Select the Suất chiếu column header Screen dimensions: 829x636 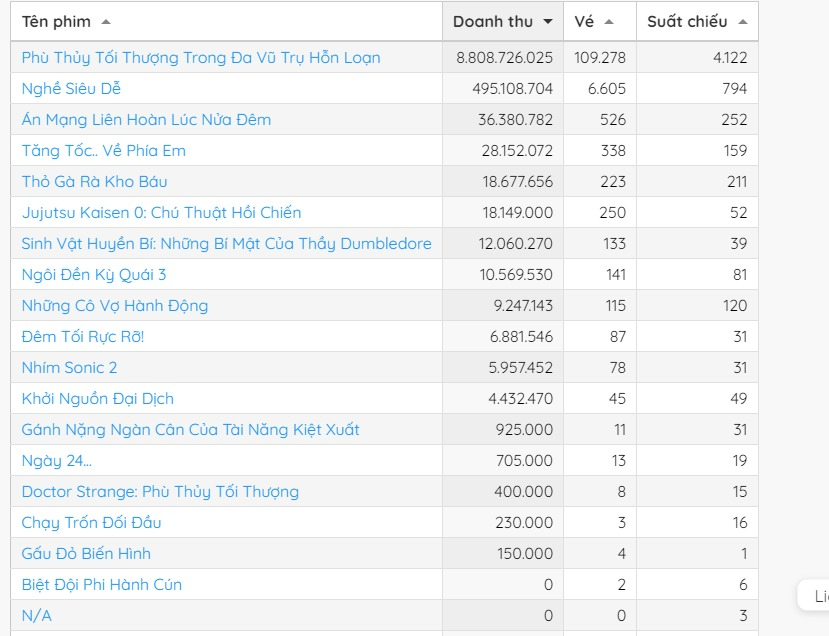click(697, 21)
